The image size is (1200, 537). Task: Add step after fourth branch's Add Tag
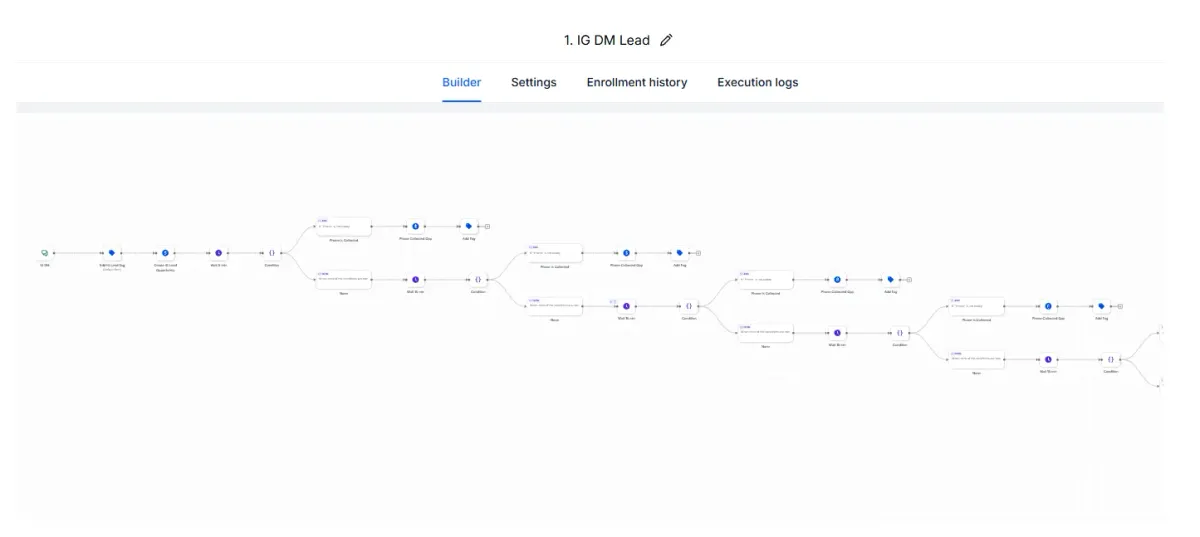1120,306
